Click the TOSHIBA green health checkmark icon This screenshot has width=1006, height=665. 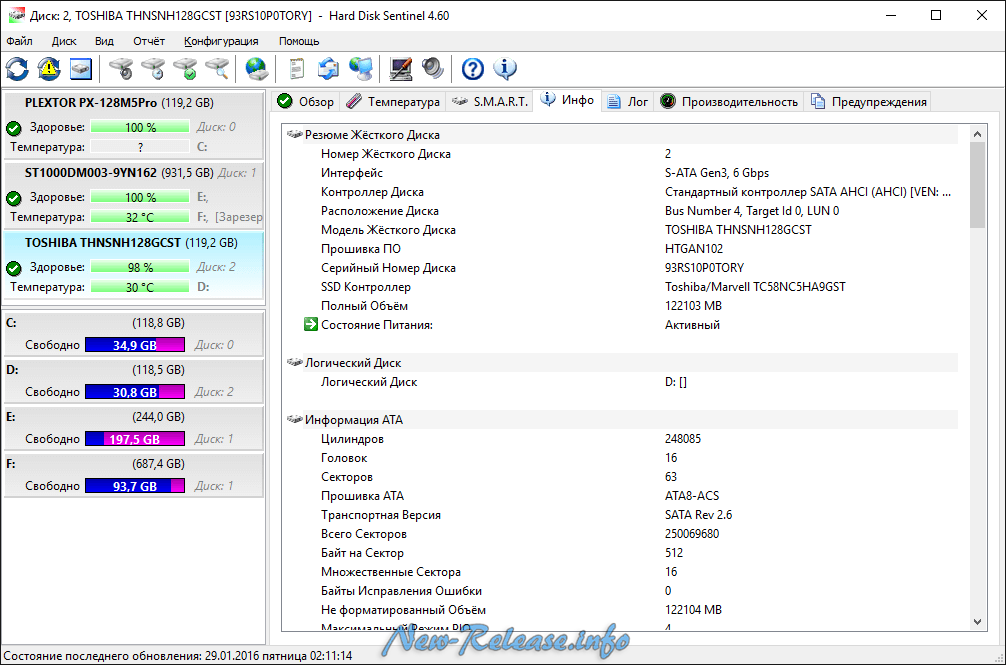tap(13, 268)
